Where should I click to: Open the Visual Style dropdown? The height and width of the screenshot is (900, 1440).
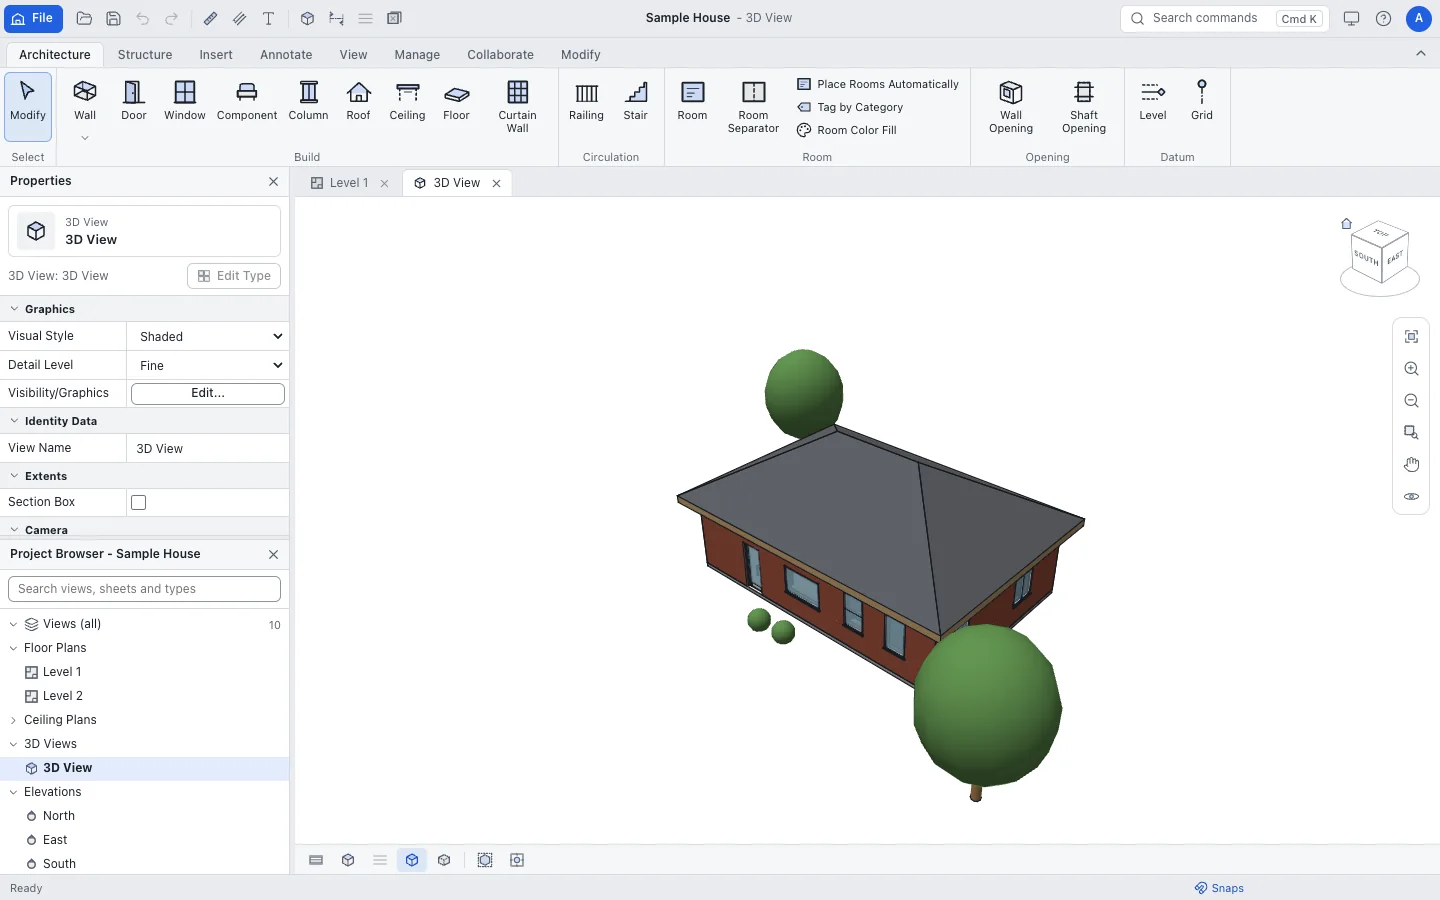tap(208, 336)
